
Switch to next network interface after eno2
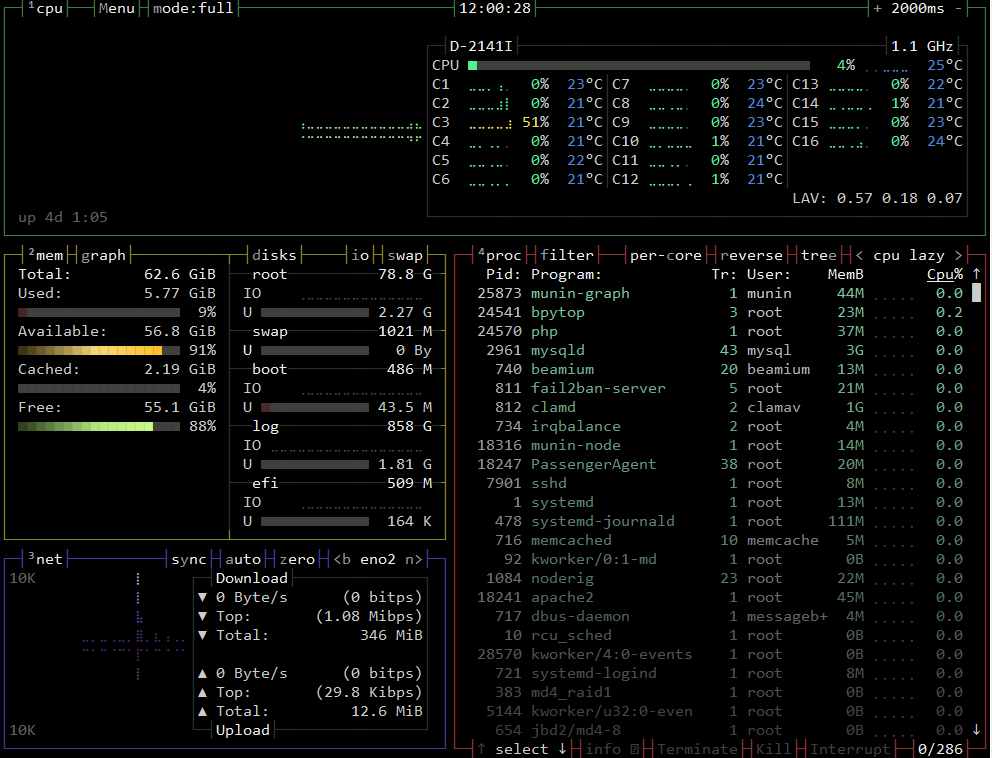413,559
